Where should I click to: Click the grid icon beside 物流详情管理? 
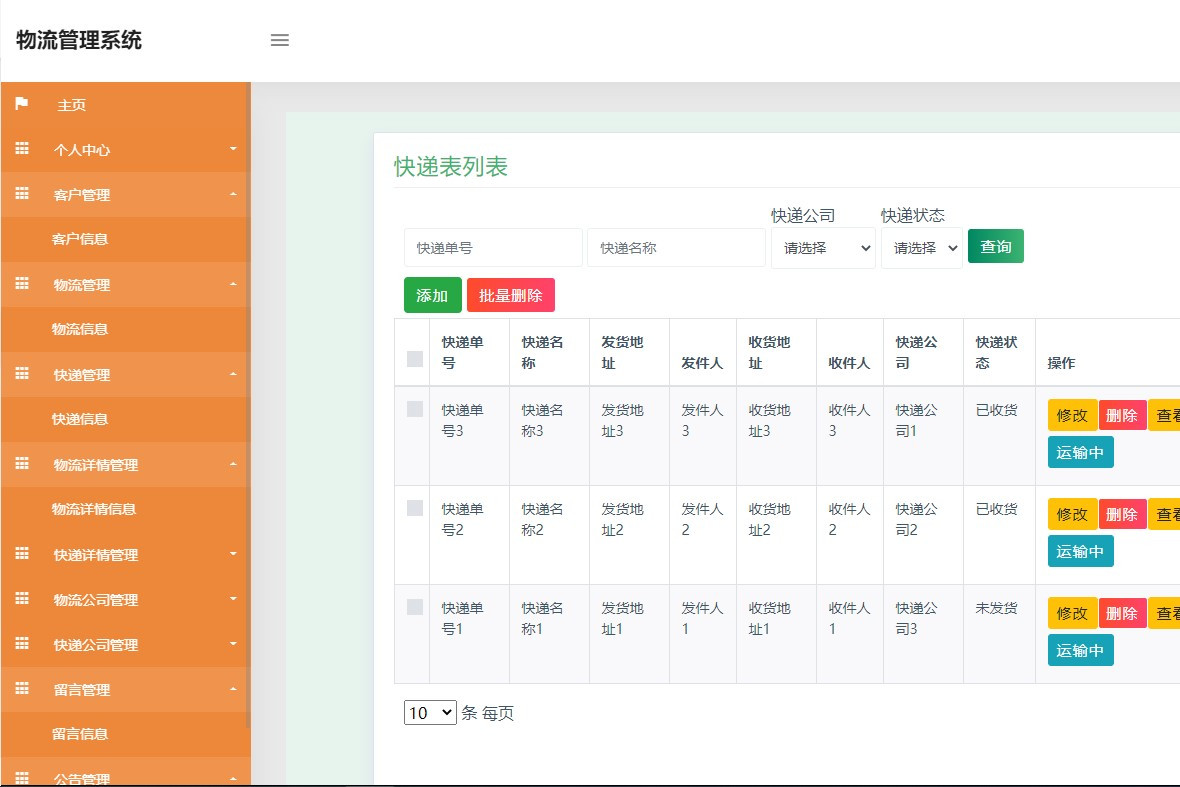tap(22, 463)
